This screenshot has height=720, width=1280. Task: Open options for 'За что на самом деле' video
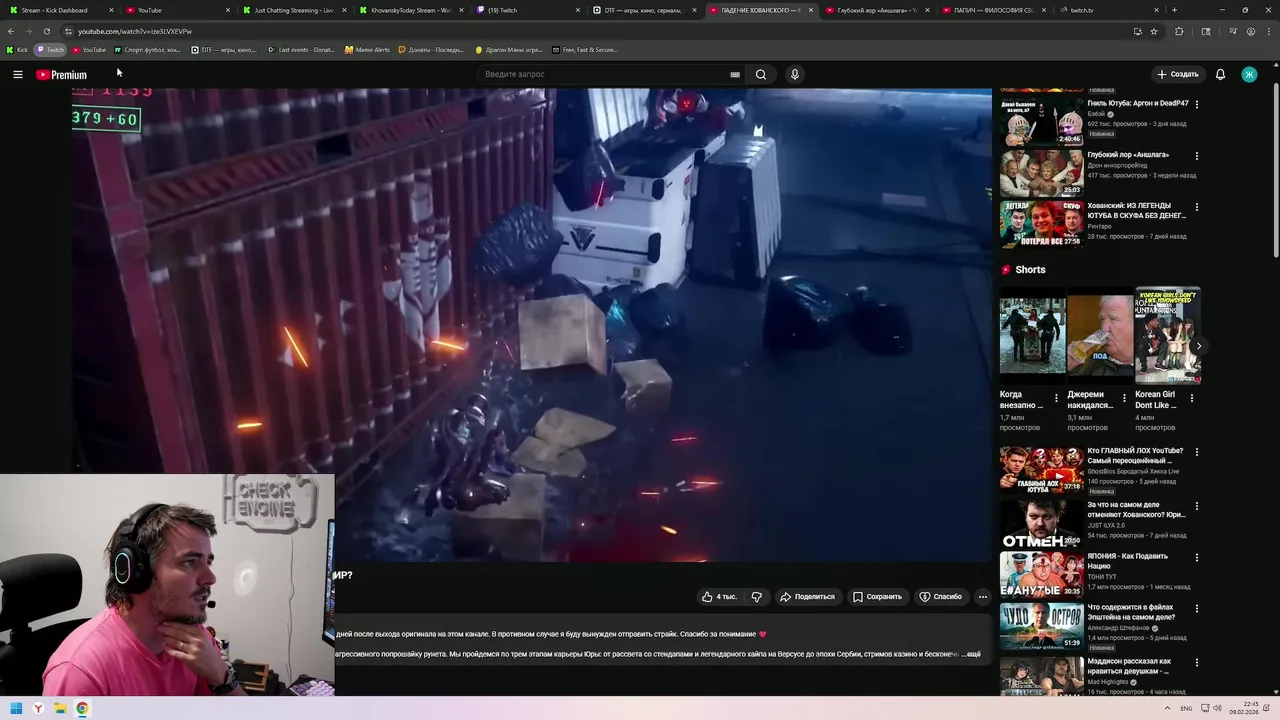[1197, 506]
